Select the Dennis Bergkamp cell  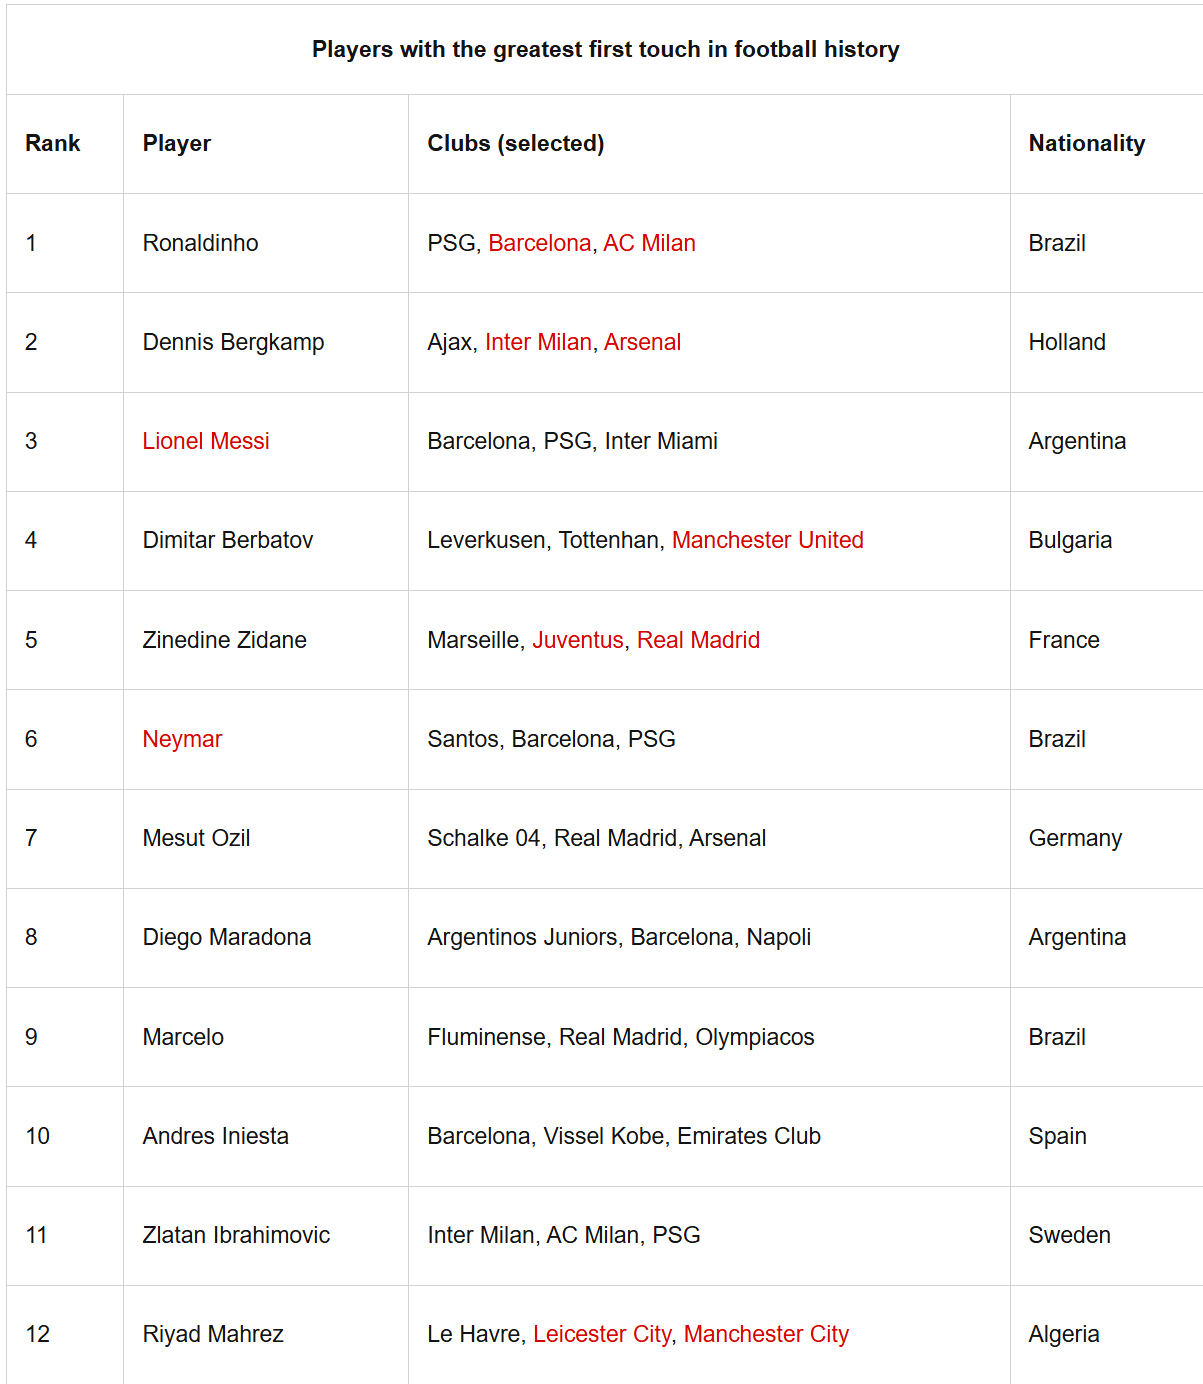point(266,342)
